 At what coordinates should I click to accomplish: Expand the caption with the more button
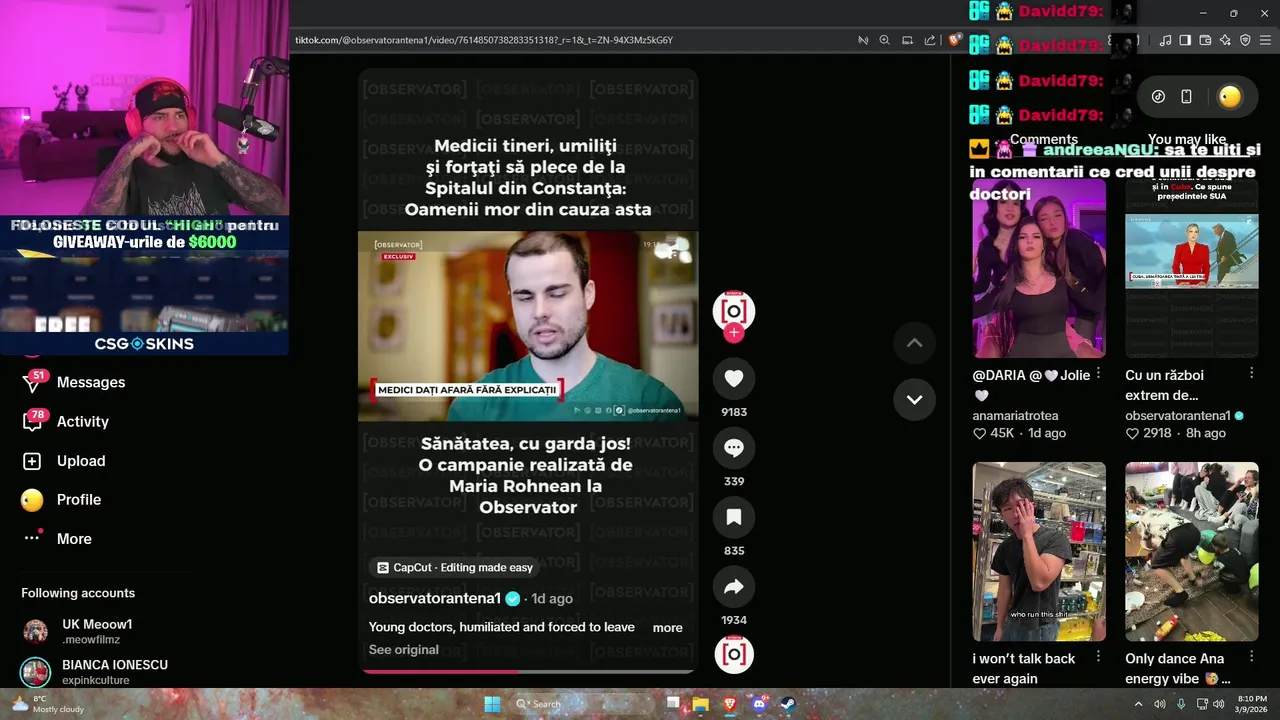point(667,628)
